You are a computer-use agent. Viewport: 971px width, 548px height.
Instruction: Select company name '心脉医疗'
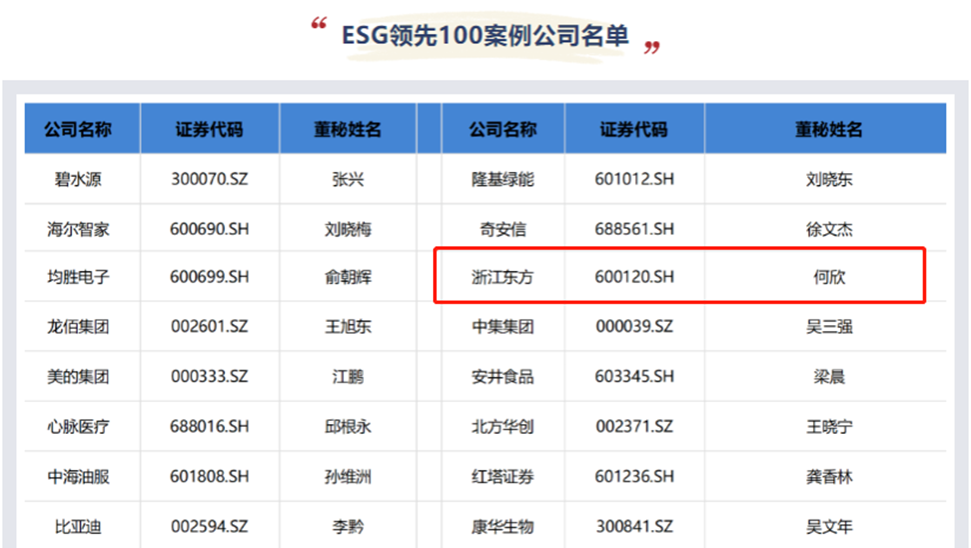[78, 427]
